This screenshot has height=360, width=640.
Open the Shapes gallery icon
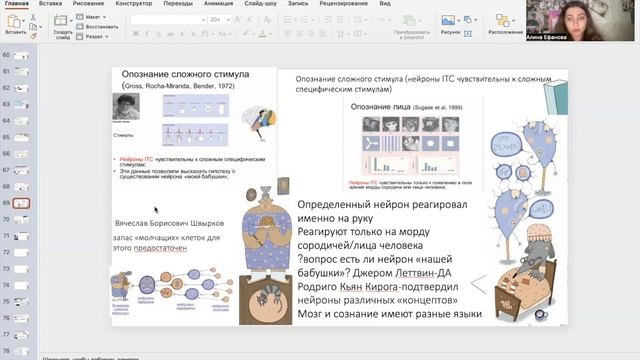pos(468,19)
